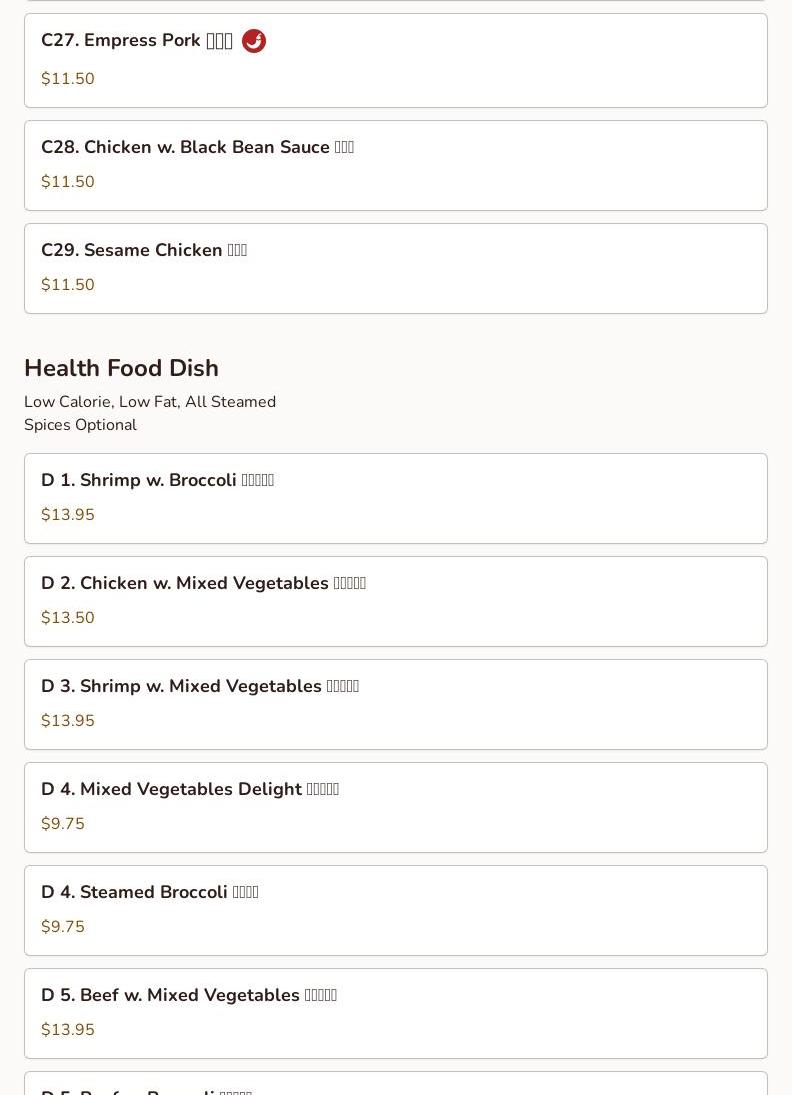Click the $9.75 price under Mixed Vegetables Delight
This screenshot has height=1095, width=792.
coord(63,824)
